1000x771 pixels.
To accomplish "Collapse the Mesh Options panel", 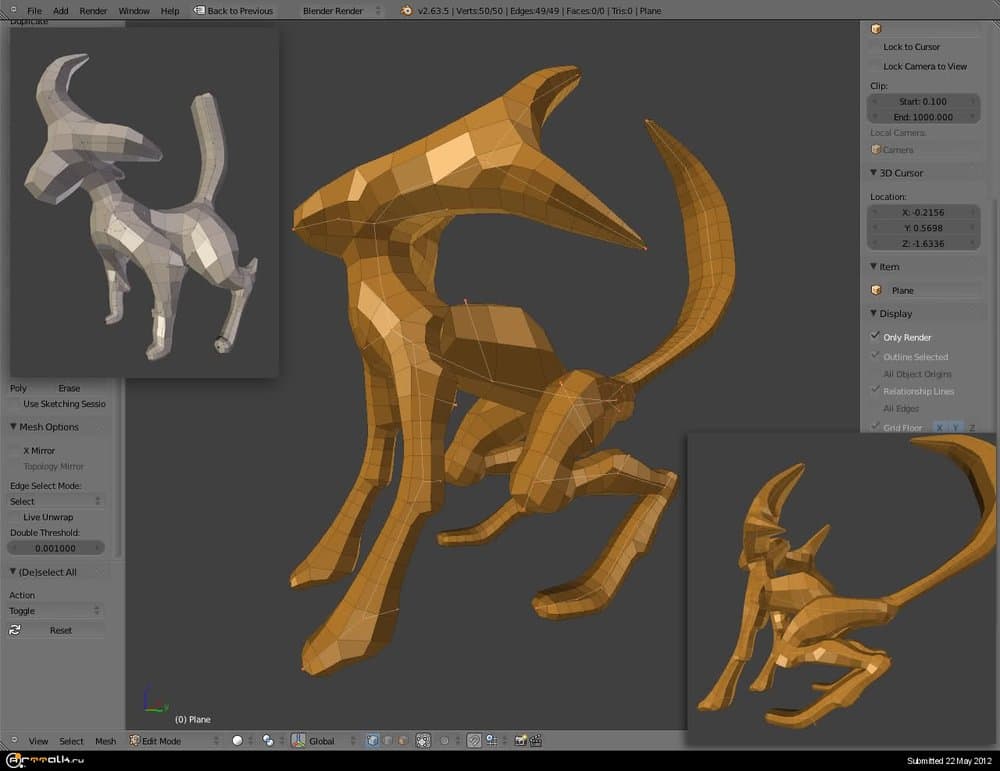I will [x=13, y=427].
